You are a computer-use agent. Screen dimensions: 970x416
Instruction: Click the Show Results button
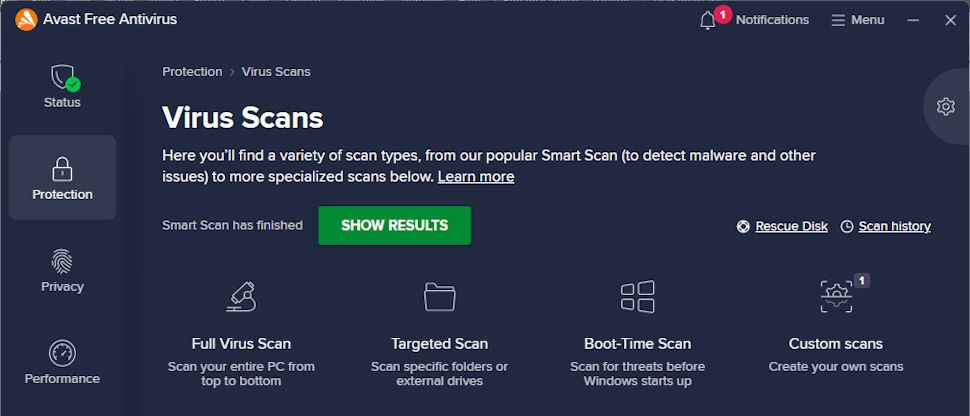[x=394, y=225]
